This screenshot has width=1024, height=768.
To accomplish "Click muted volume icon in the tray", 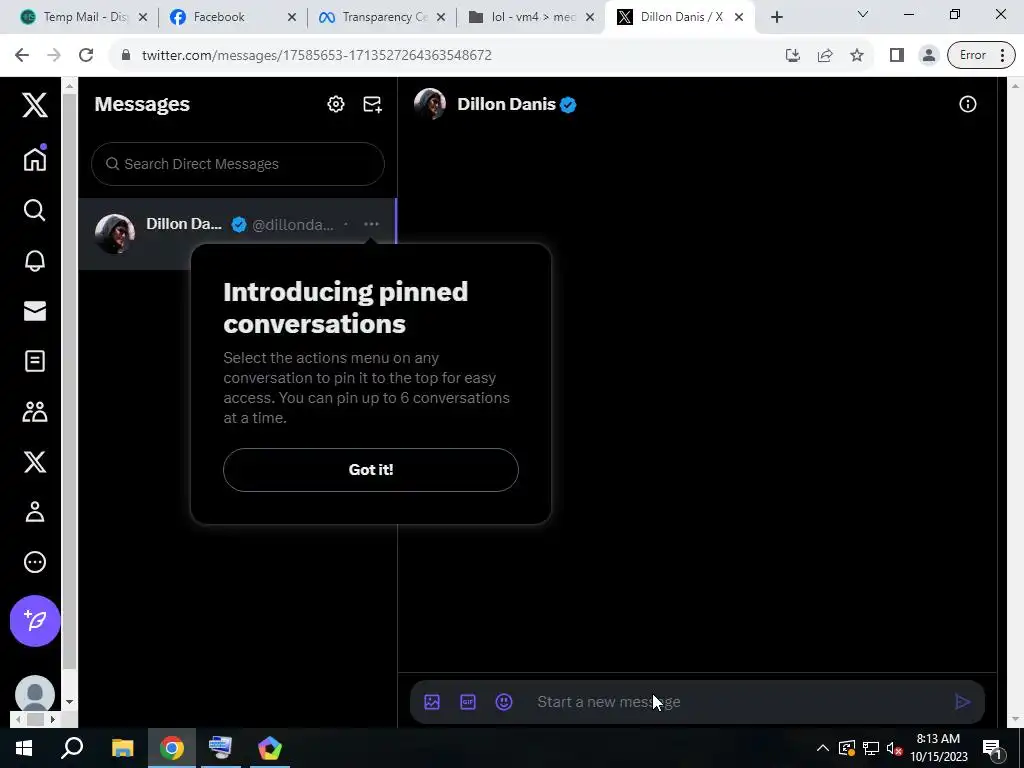I will click(x=895, y=748).
